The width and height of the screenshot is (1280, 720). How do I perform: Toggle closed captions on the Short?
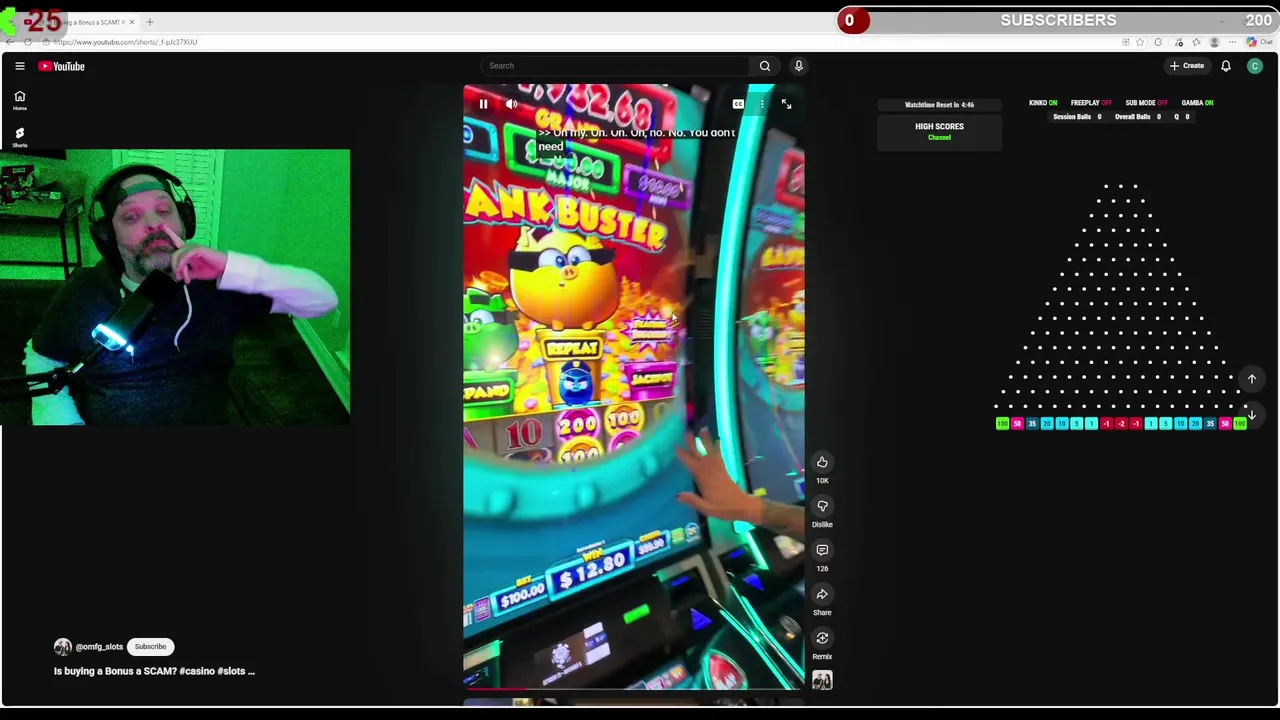(x=738, y=104)
